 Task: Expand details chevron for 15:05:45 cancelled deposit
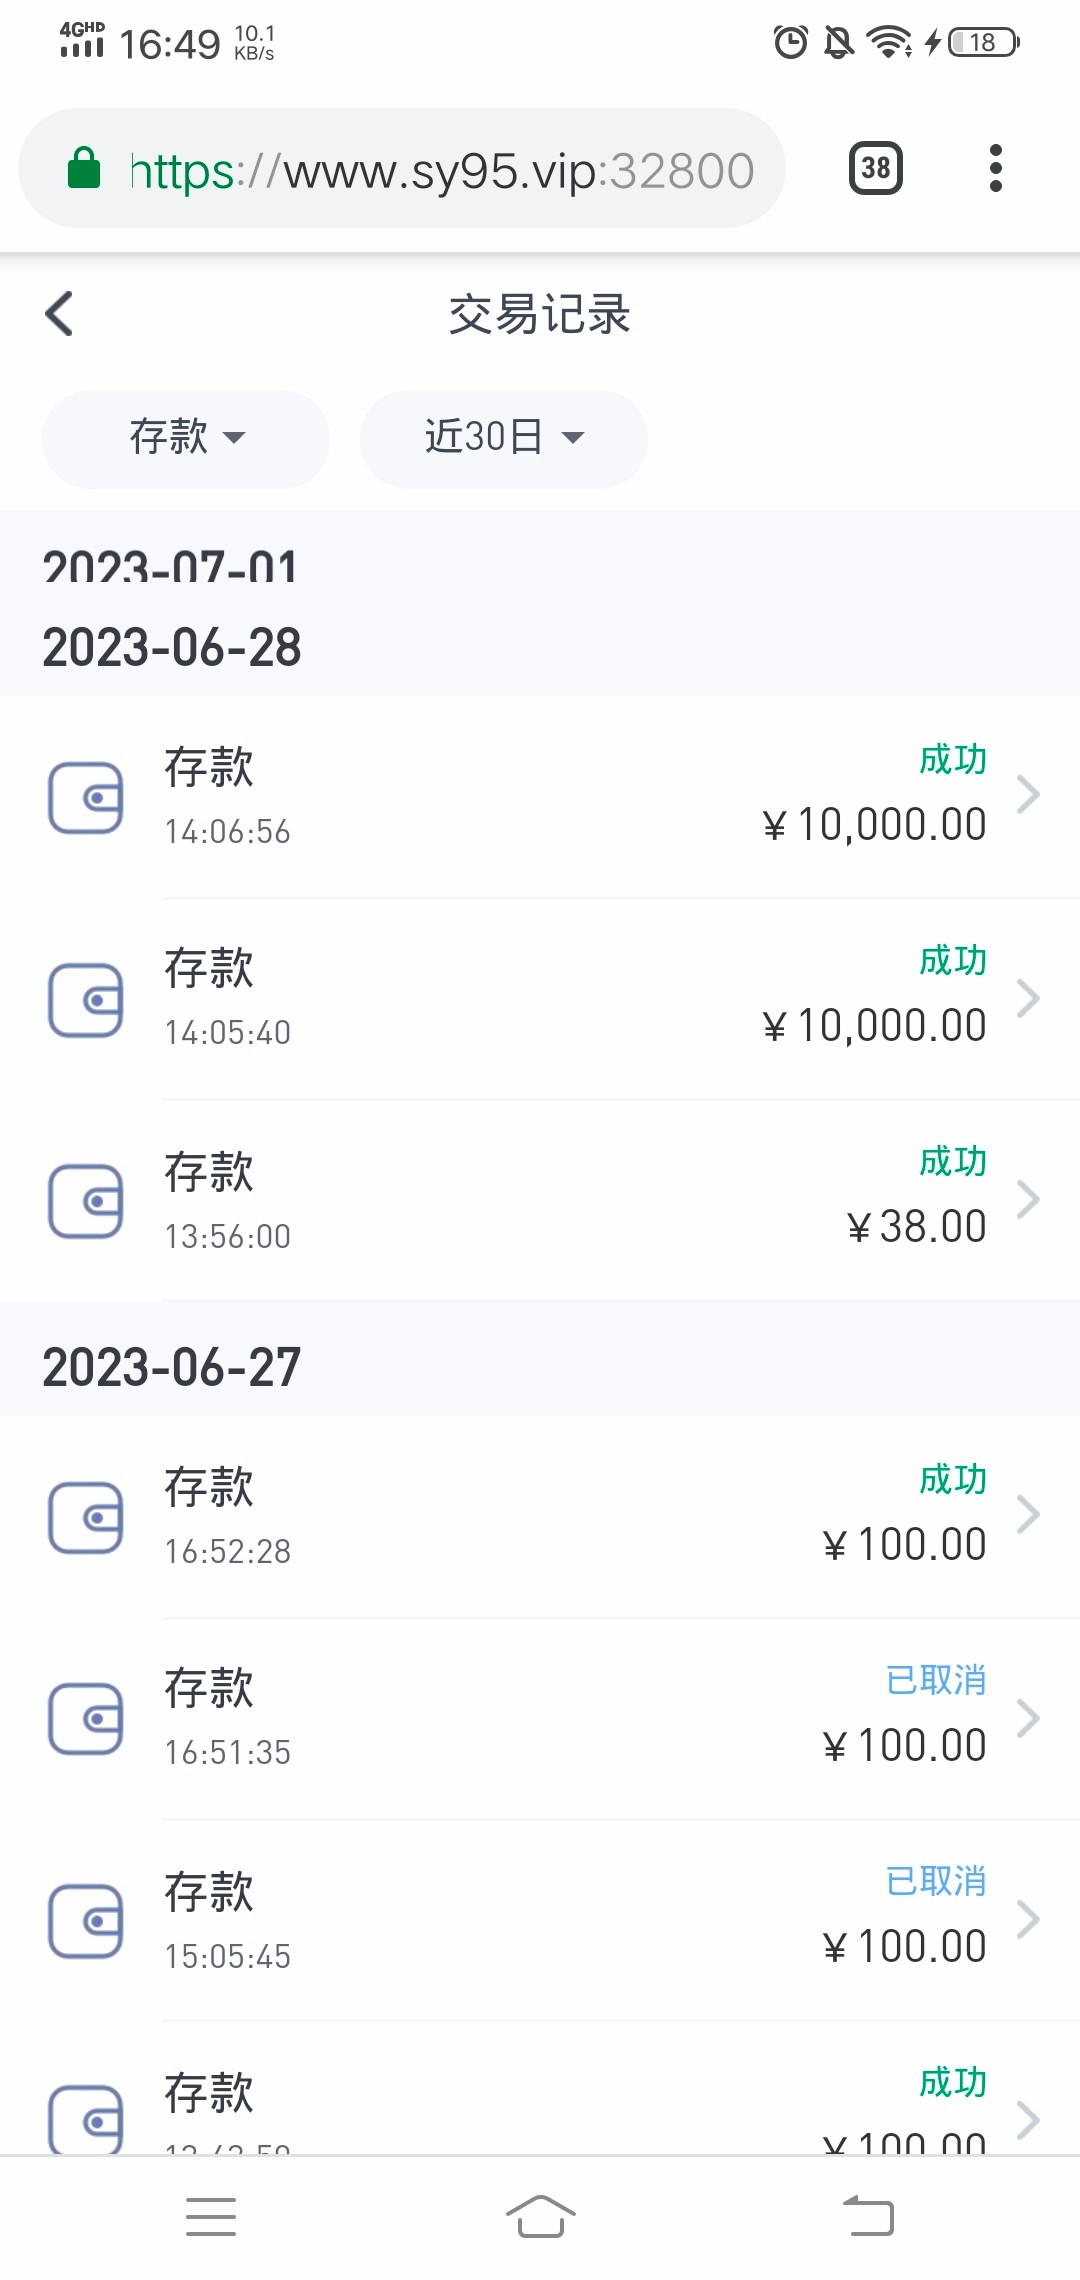click(1028, 1919)
